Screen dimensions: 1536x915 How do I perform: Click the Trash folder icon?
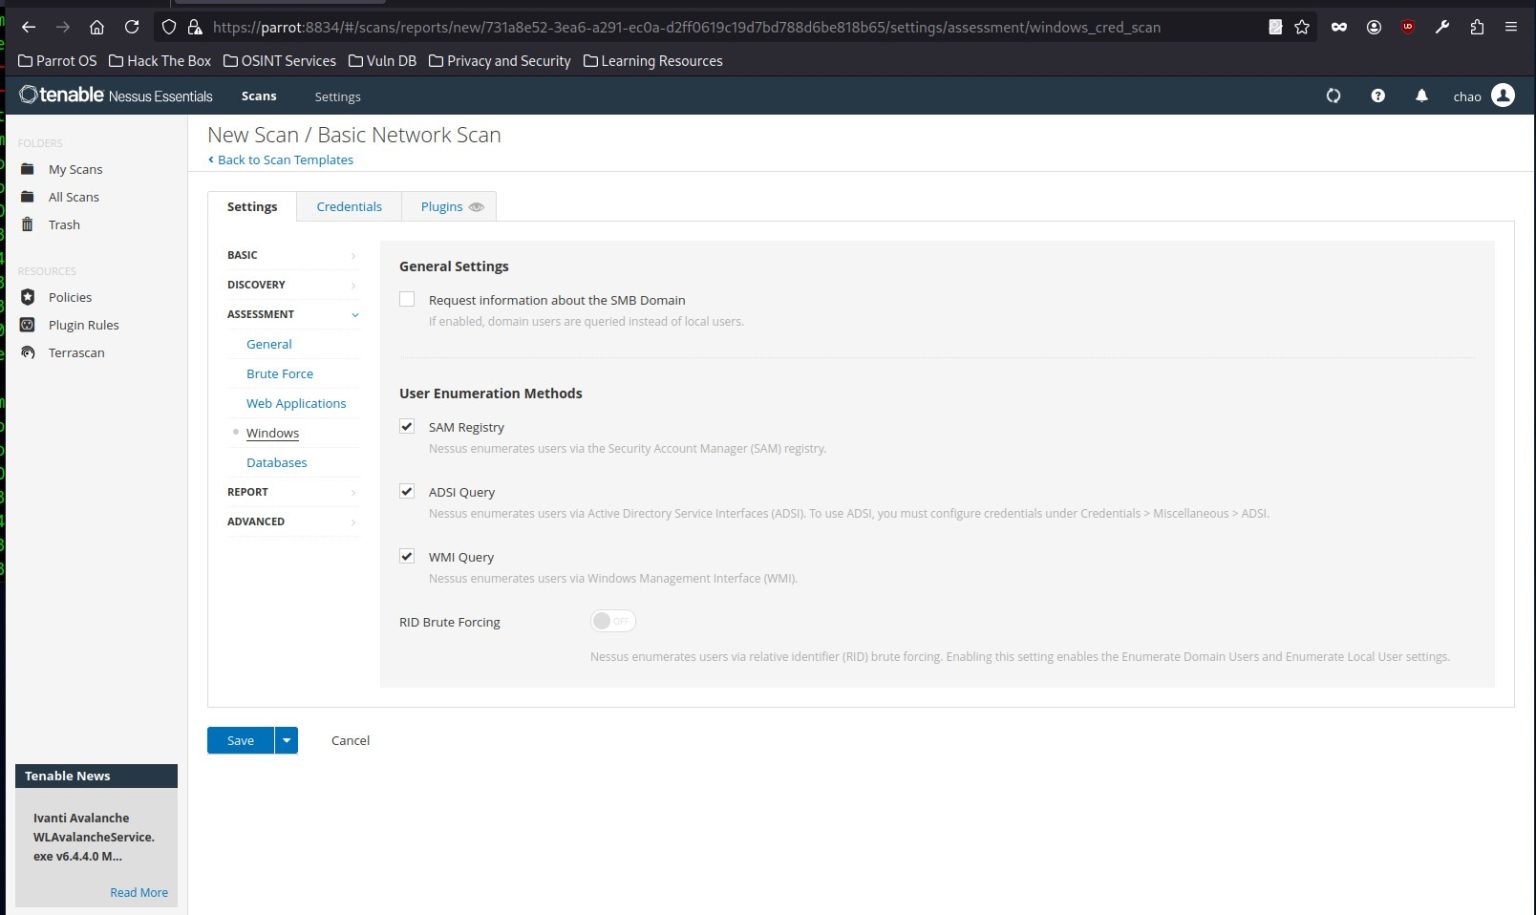click(28, 224)
